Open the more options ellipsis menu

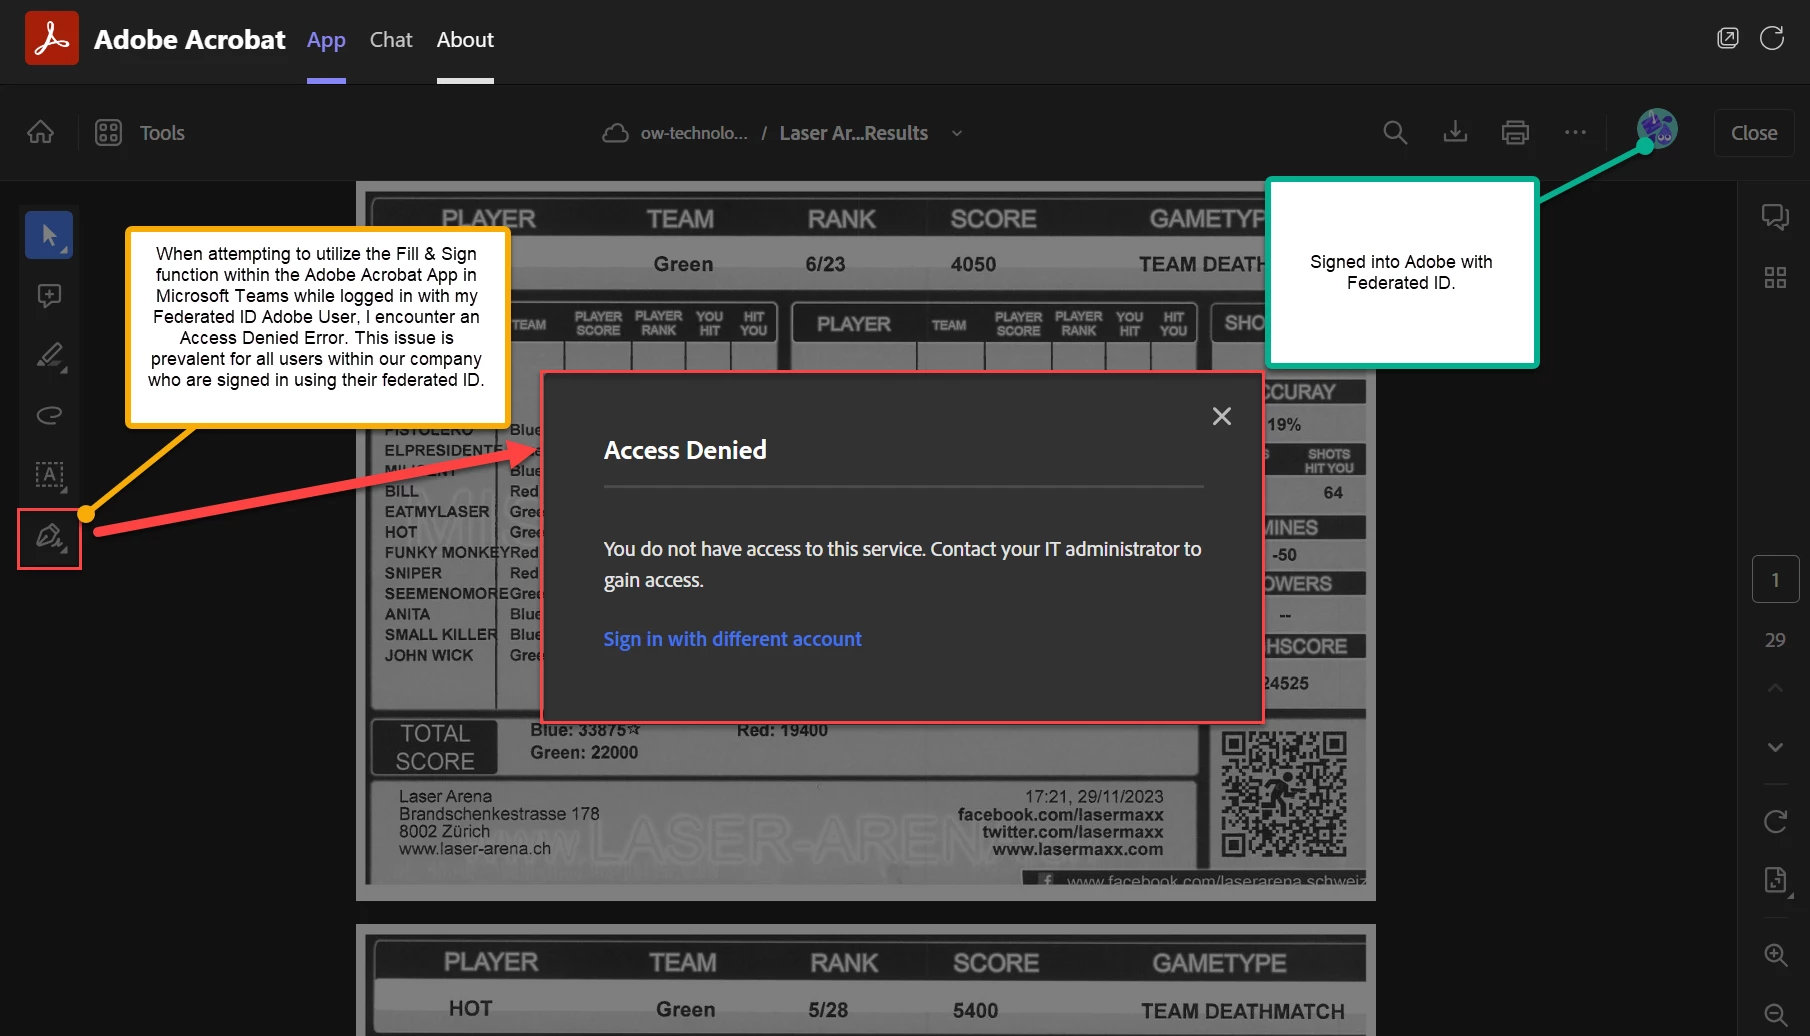click(1575, 132)
